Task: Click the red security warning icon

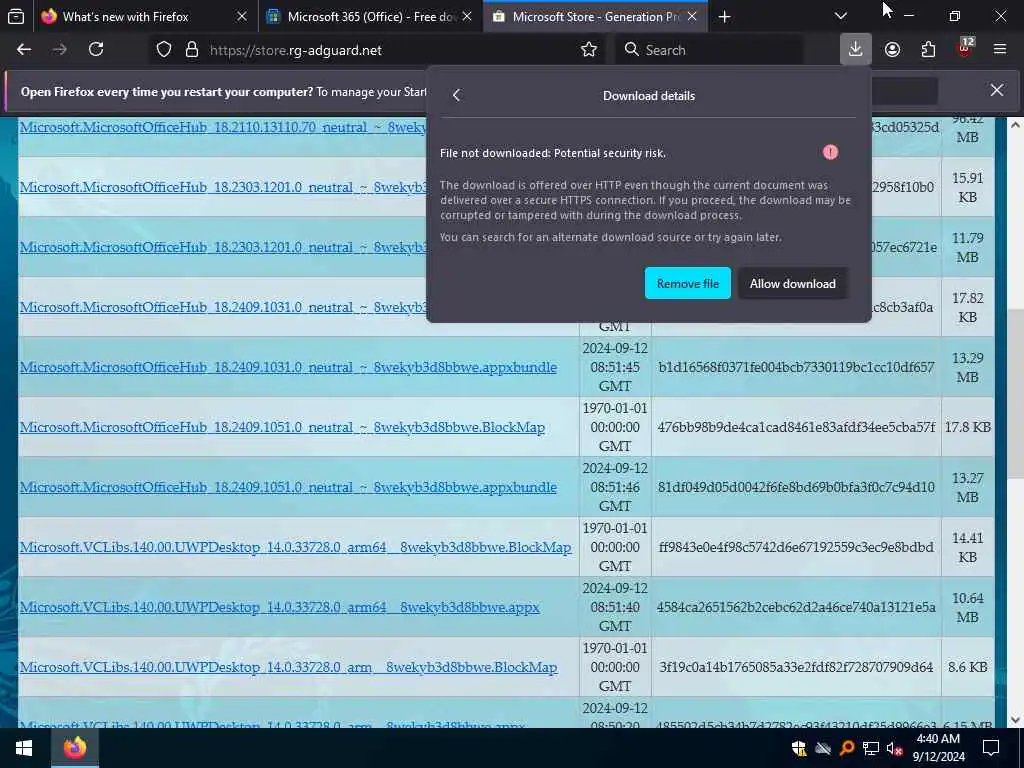Action: (830, 152)
